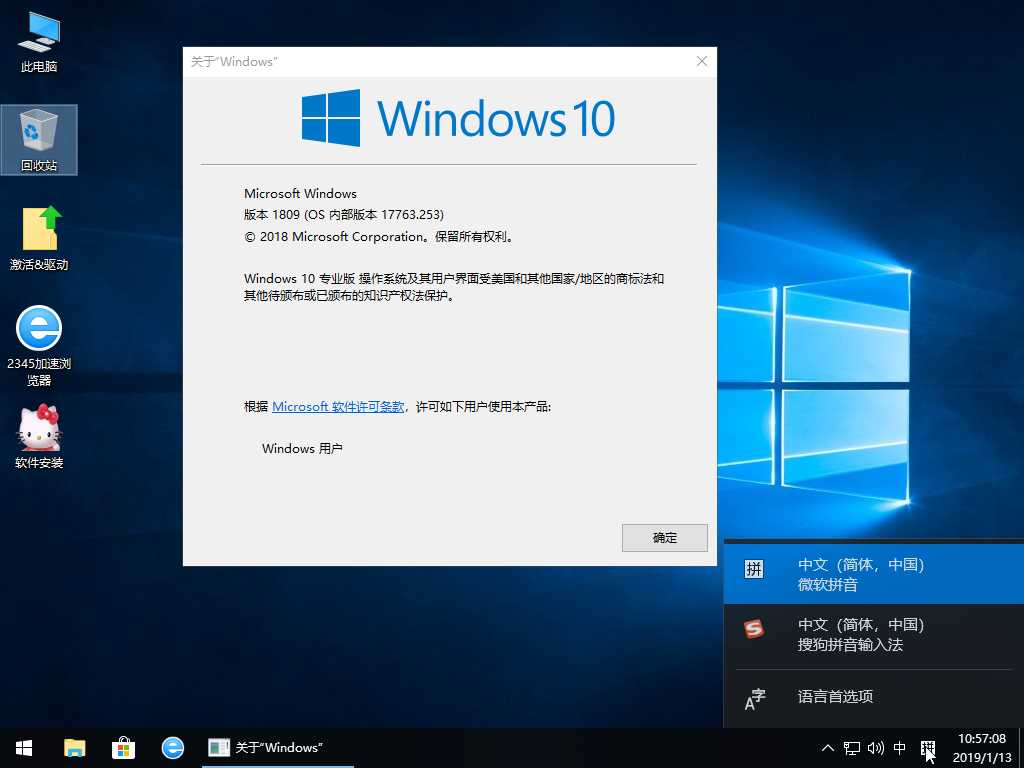Show hidden tray icons with the chevron
The width and height of the screenshot is (1024, 768).
coord(827,748)
